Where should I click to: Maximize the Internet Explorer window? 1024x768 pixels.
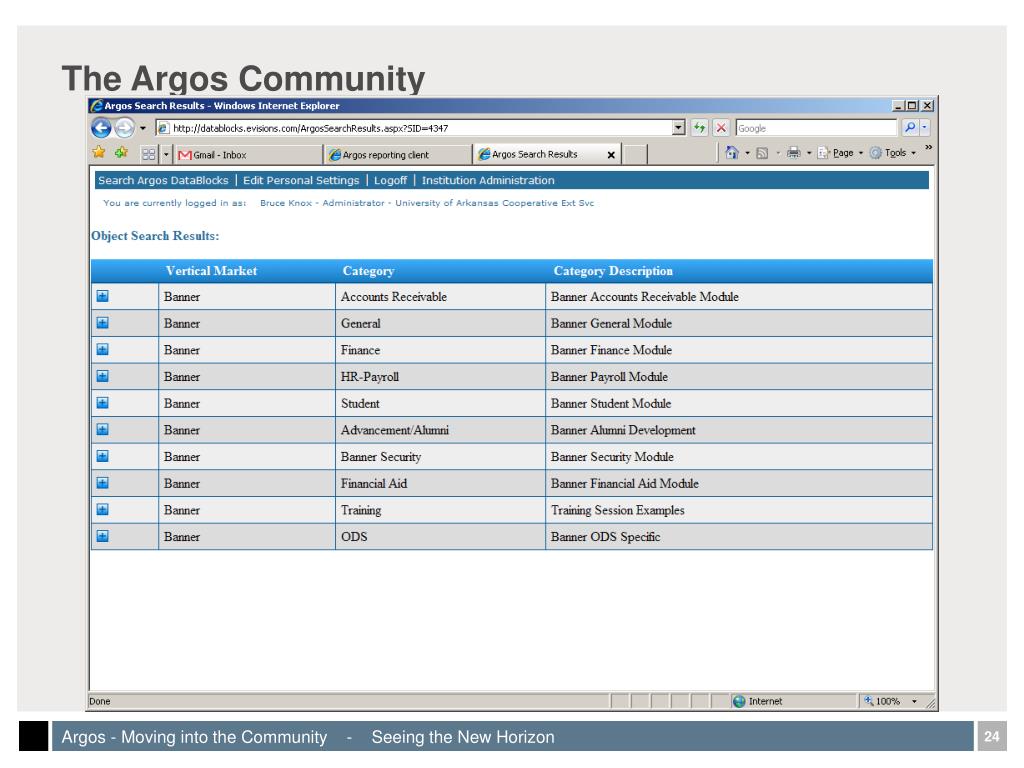click(x=912, y=105)
